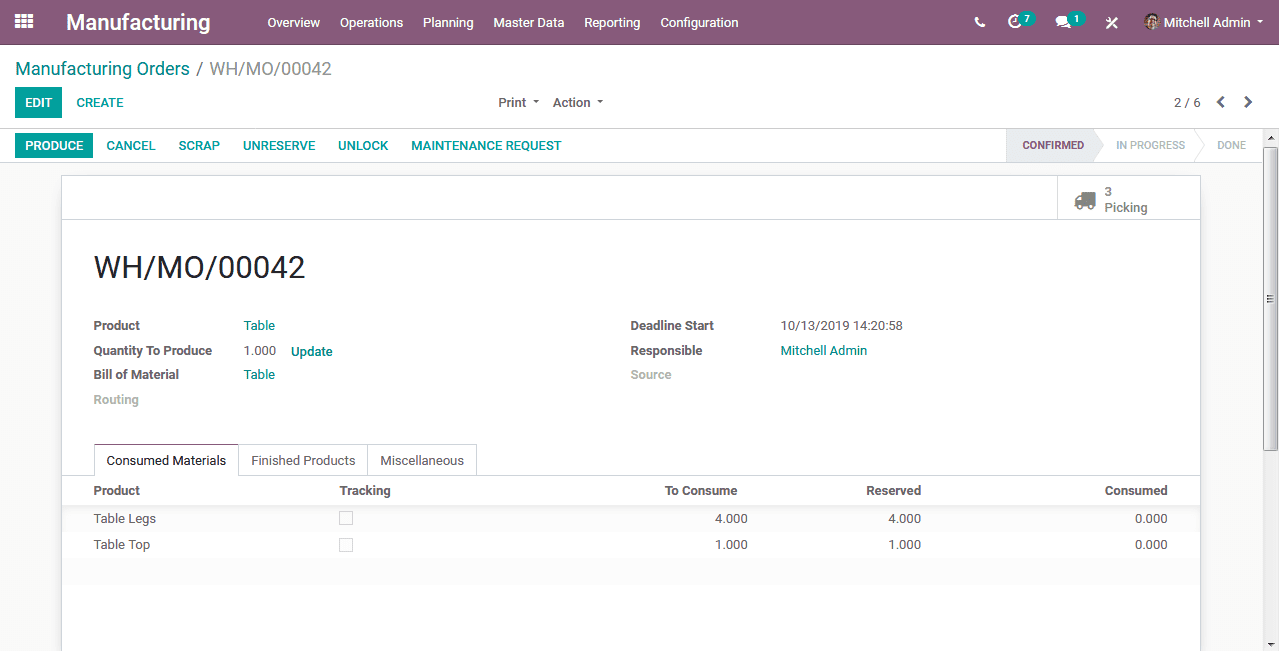This screenshot has width=1279, height=651.
Task: Click Mitchell Admin's avatar picture
Action: tap(1152, 22)
